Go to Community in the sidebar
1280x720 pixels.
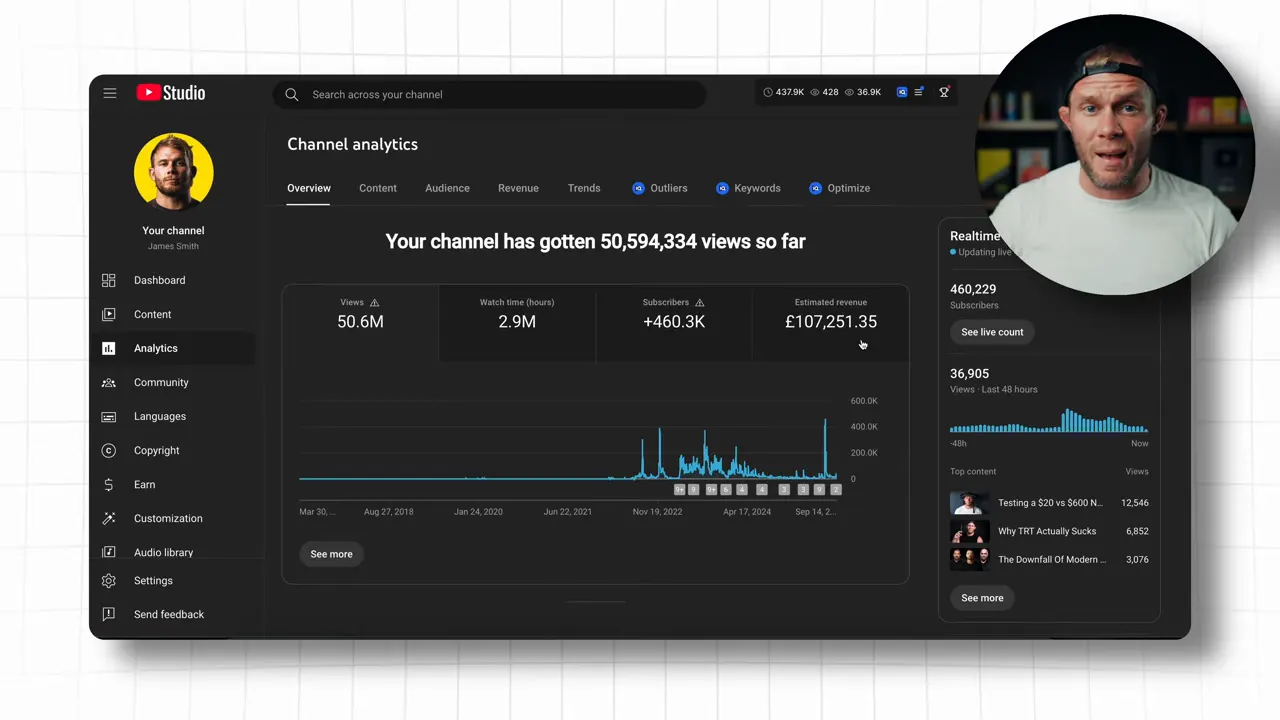(x=160, y=382)
